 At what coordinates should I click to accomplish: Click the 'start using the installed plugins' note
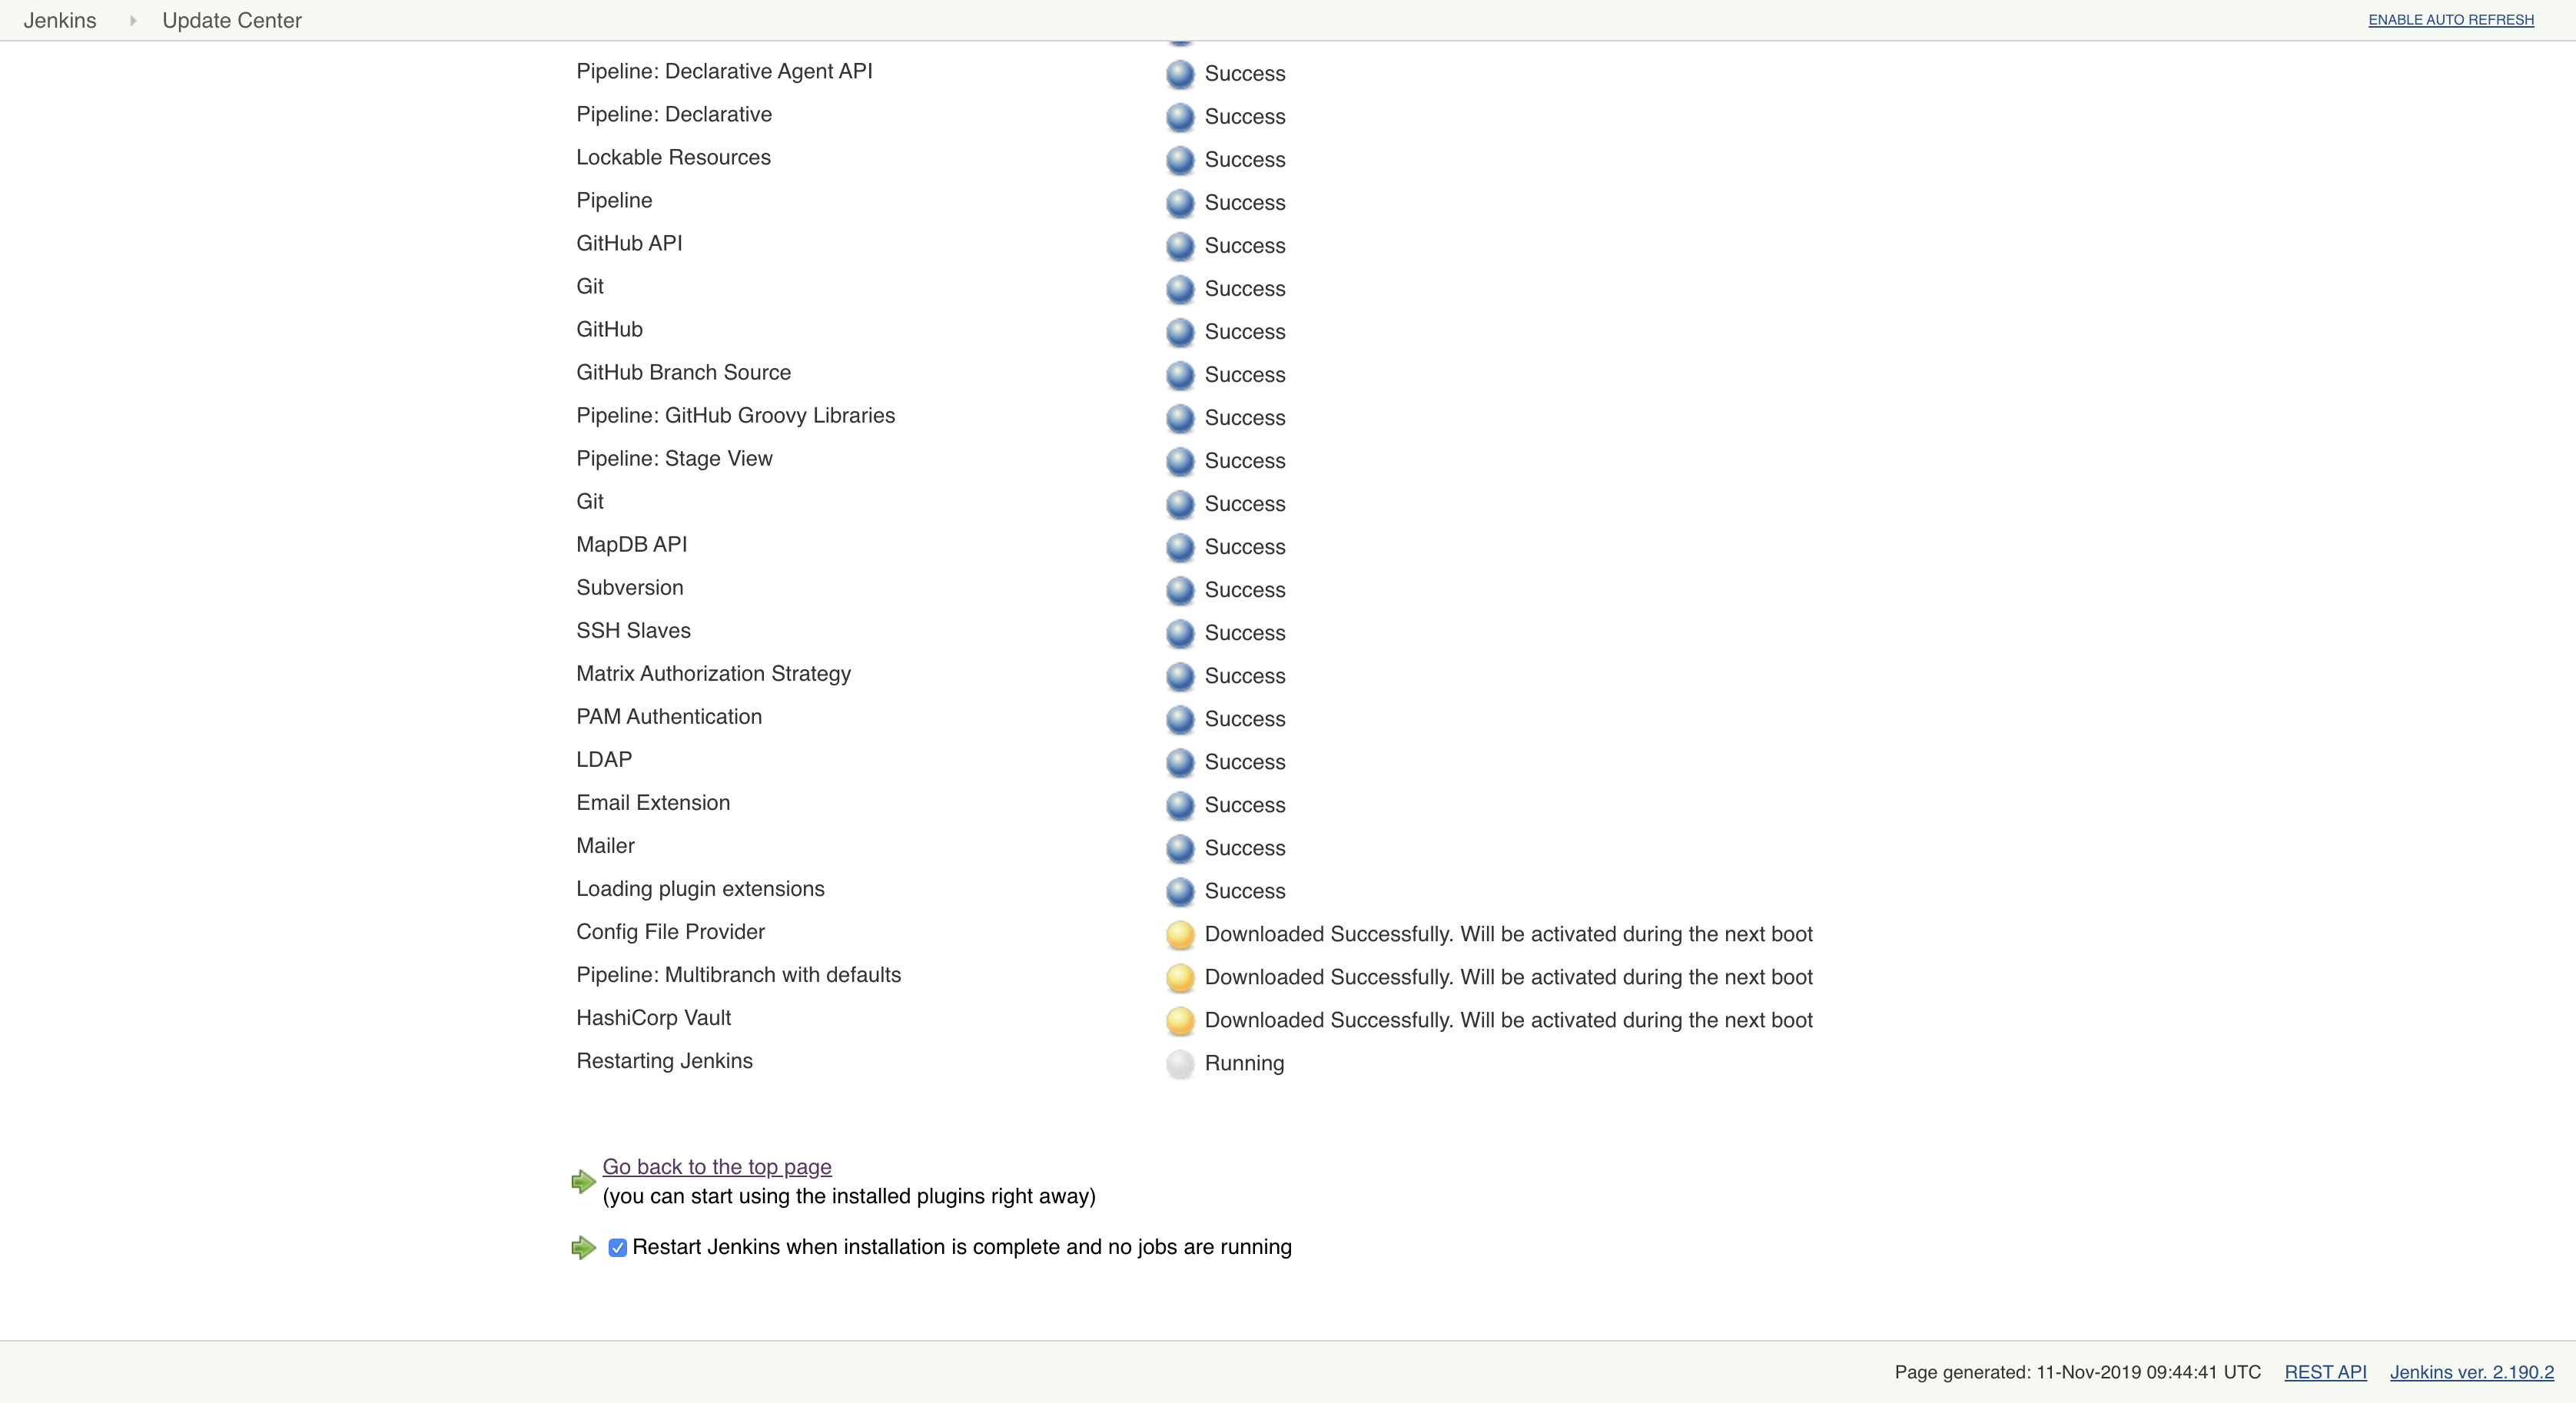pyautogui.click(x=848, y=1196)
